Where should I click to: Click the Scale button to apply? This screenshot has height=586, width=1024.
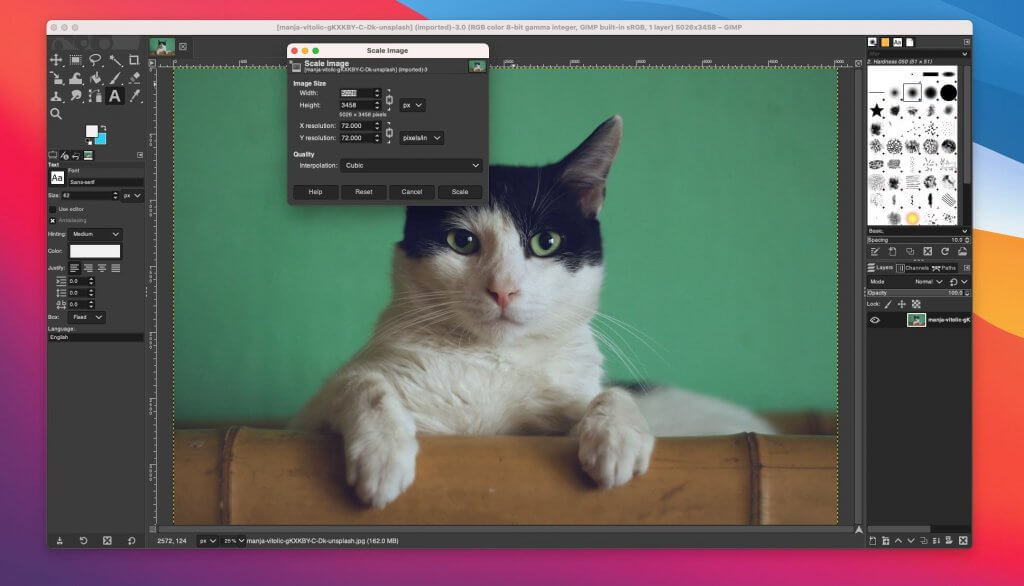pyautogui.click(x=460, y=192)
